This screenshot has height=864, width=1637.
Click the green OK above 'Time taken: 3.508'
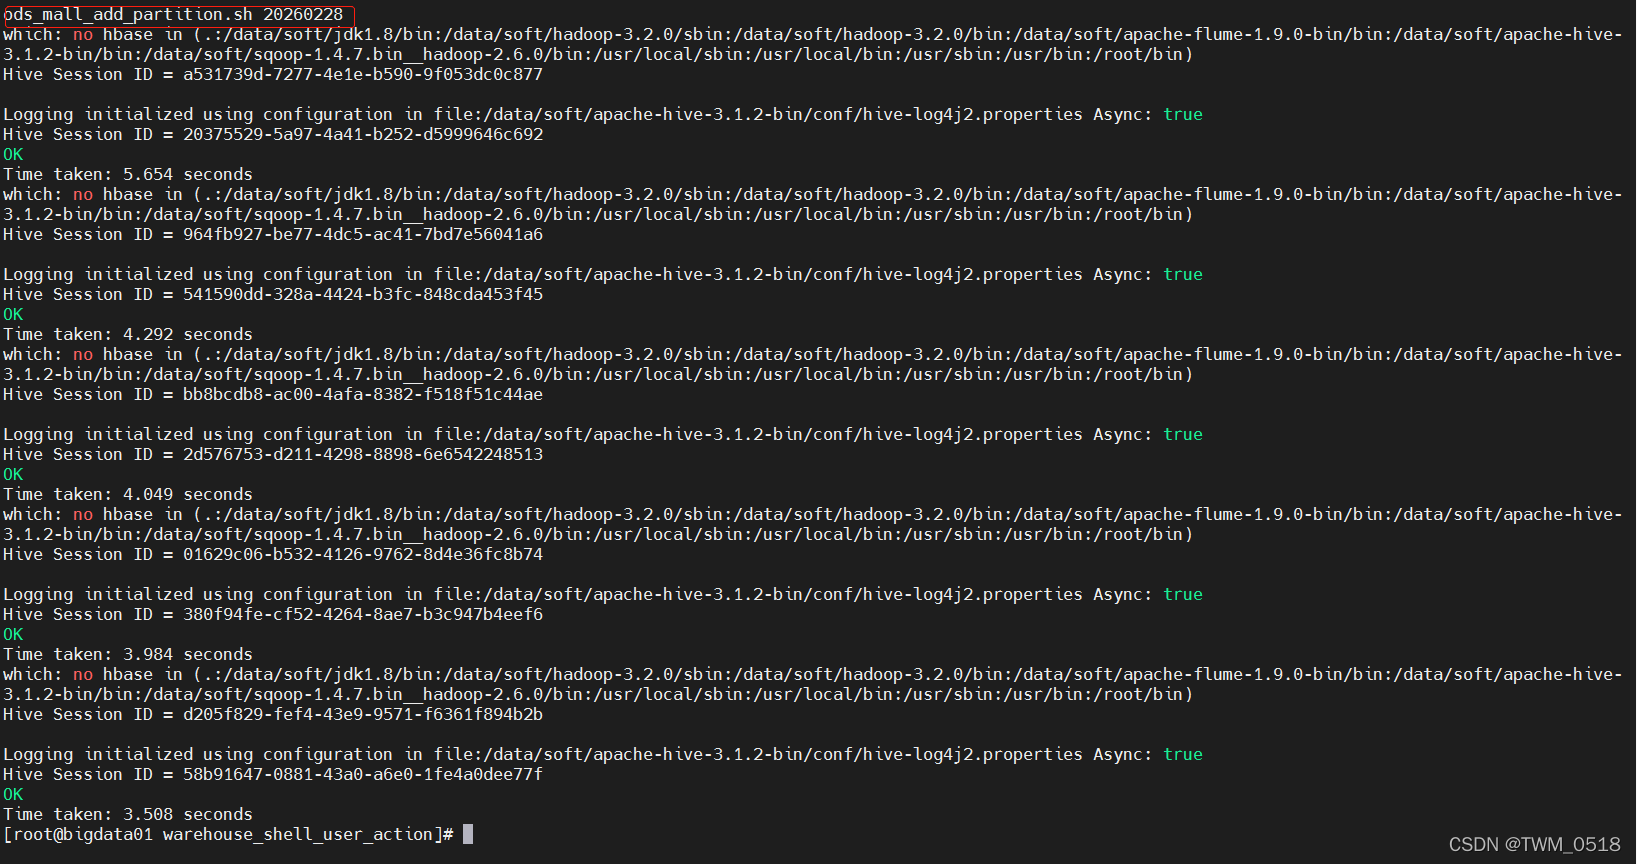pos(13,795)
